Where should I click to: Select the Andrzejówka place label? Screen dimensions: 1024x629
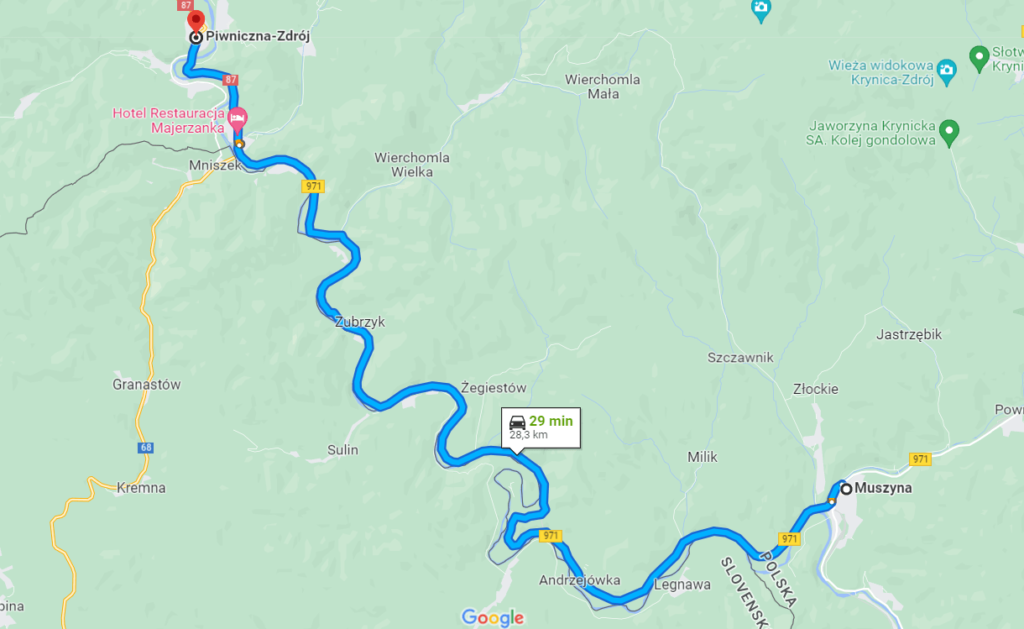(579, 580)
